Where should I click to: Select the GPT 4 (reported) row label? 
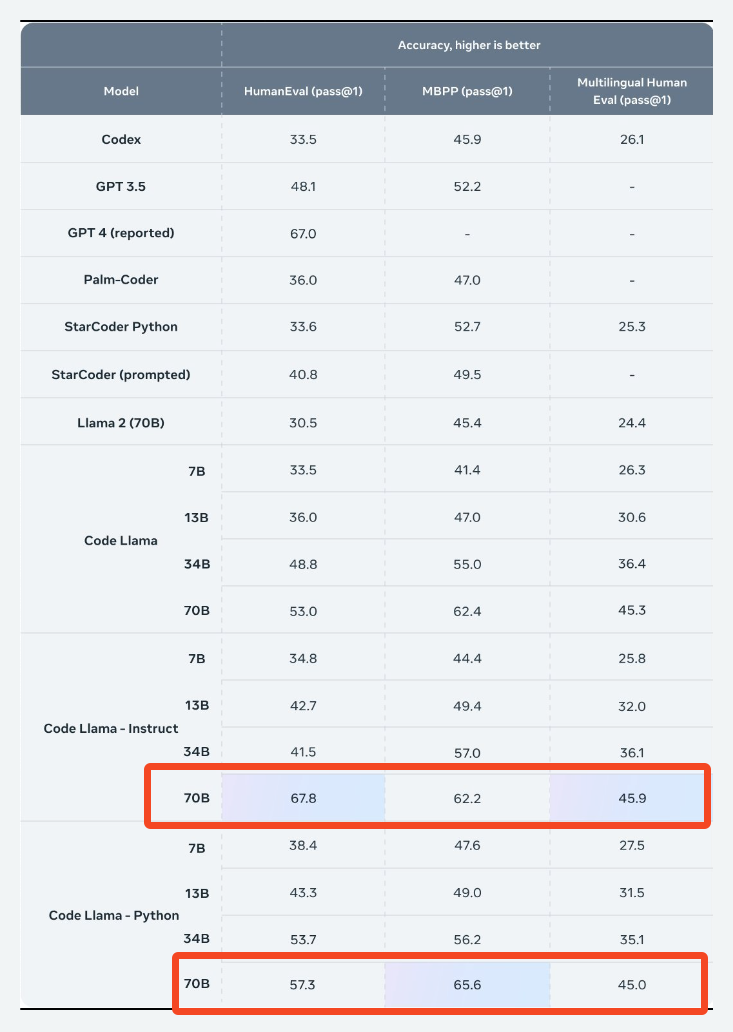[x=121, y=233]
